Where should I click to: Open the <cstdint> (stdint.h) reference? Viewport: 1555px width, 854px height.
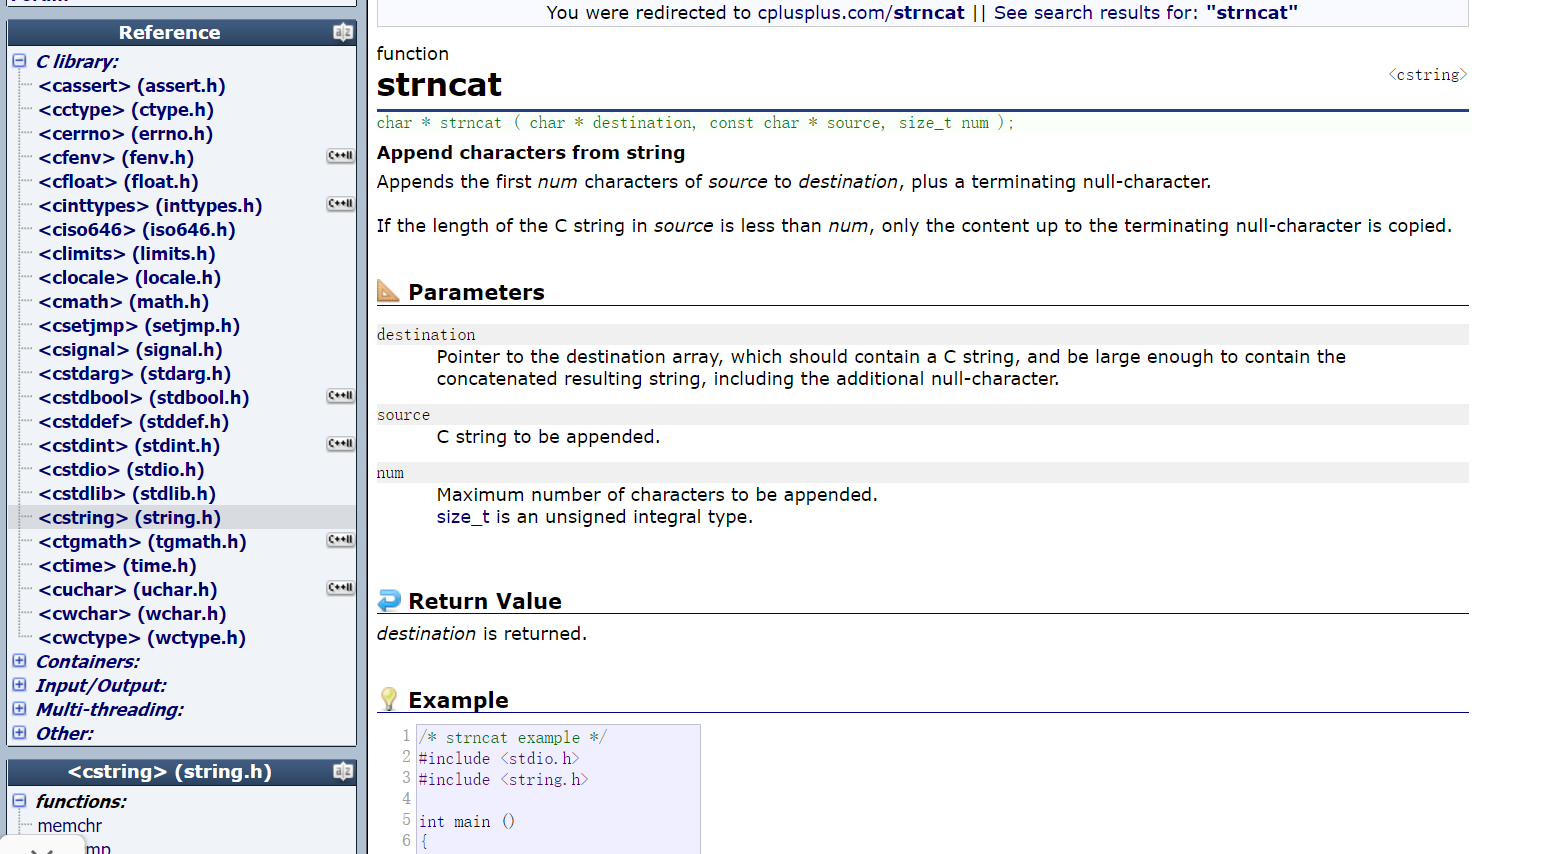(129, 446)
